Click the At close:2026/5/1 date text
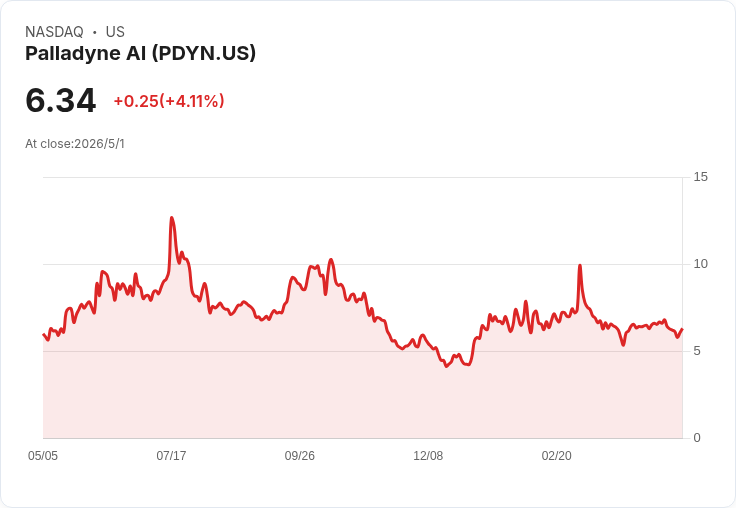The height and width of the screenshot is (508, 736). 75,144
